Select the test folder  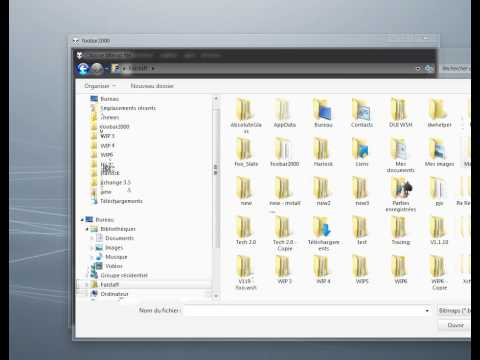tap(362, 230)
